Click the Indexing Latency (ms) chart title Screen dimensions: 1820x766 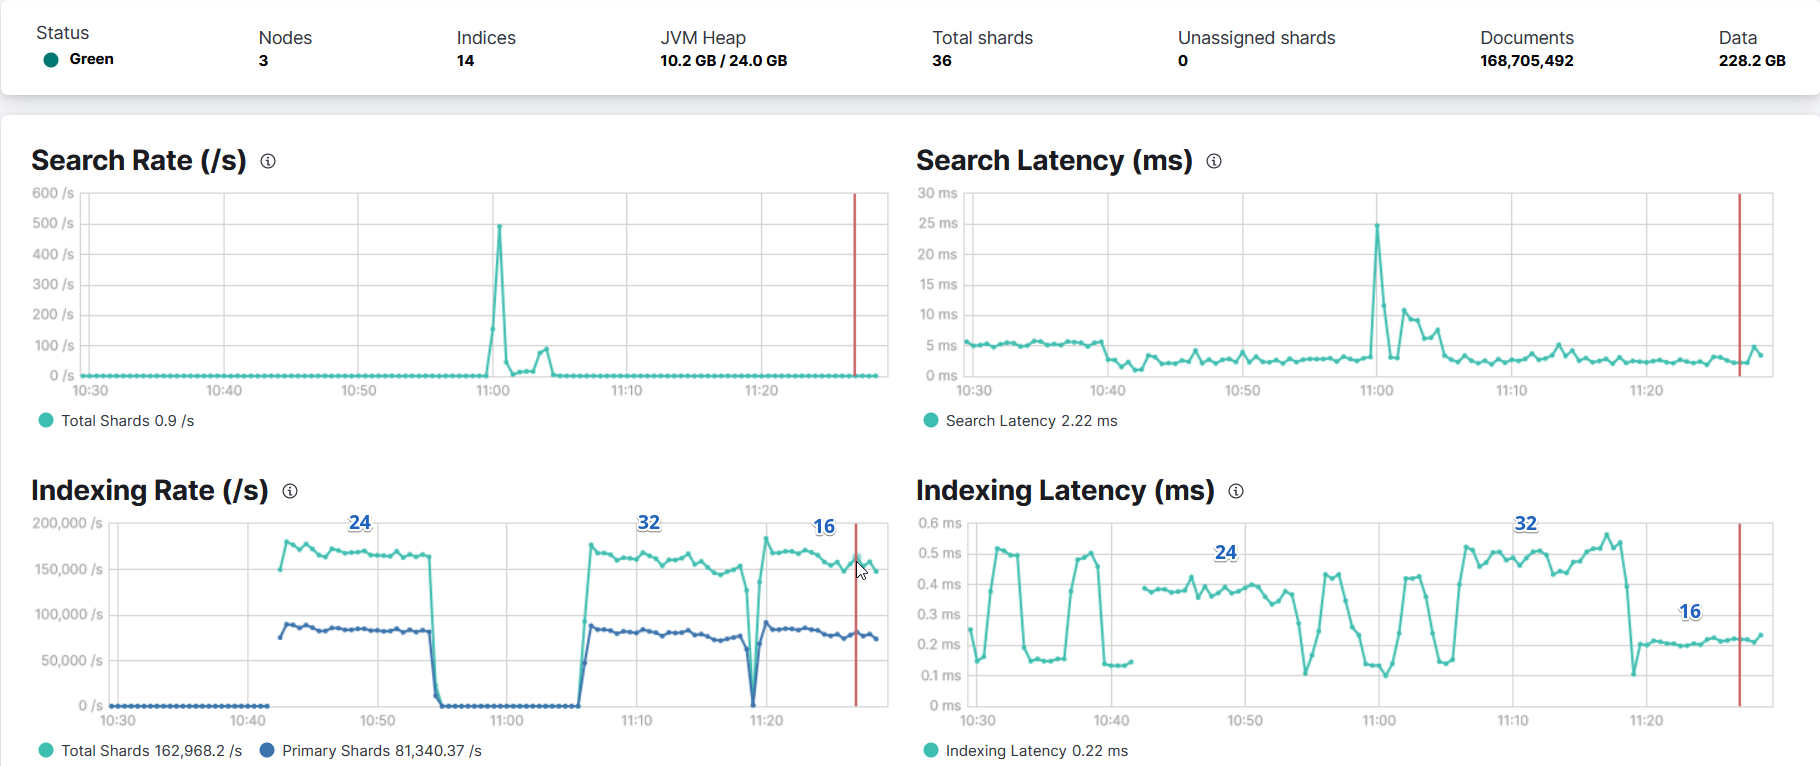point(1065,491)
